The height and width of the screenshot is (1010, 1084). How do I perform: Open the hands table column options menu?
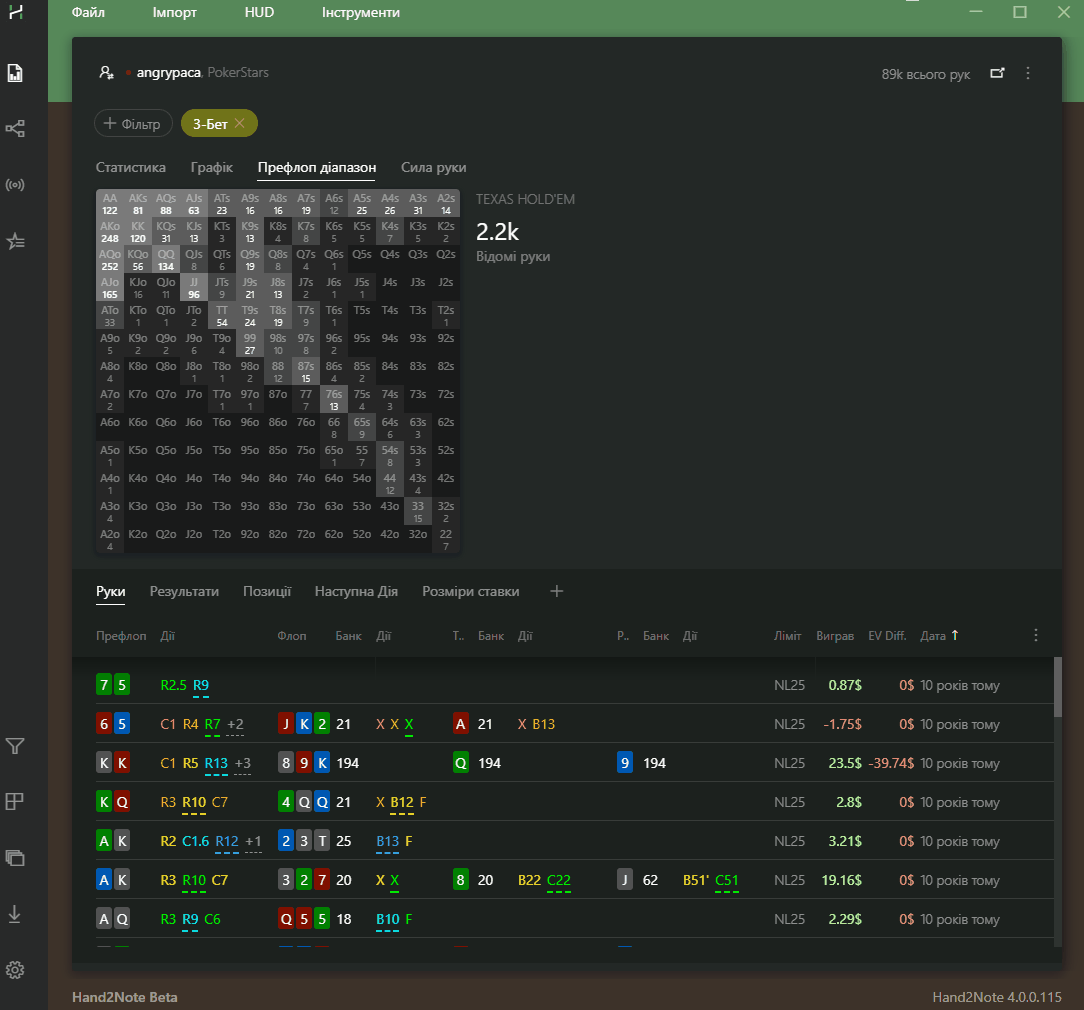pos(1036,635)
